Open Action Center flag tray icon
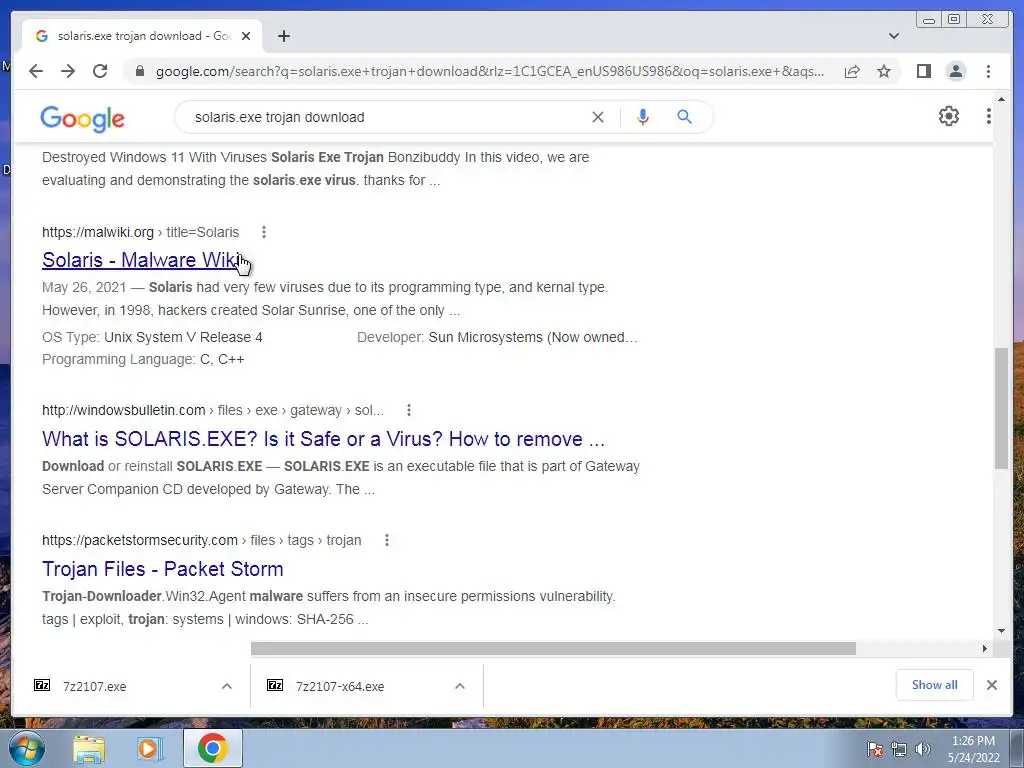 click(874, 749)
